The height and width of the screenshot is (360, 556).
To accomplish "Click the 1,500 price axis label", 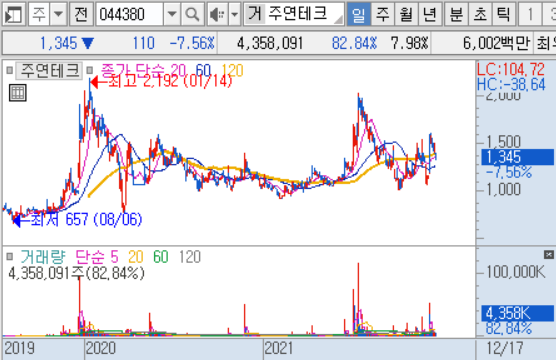I will click(x=504, y=142).
